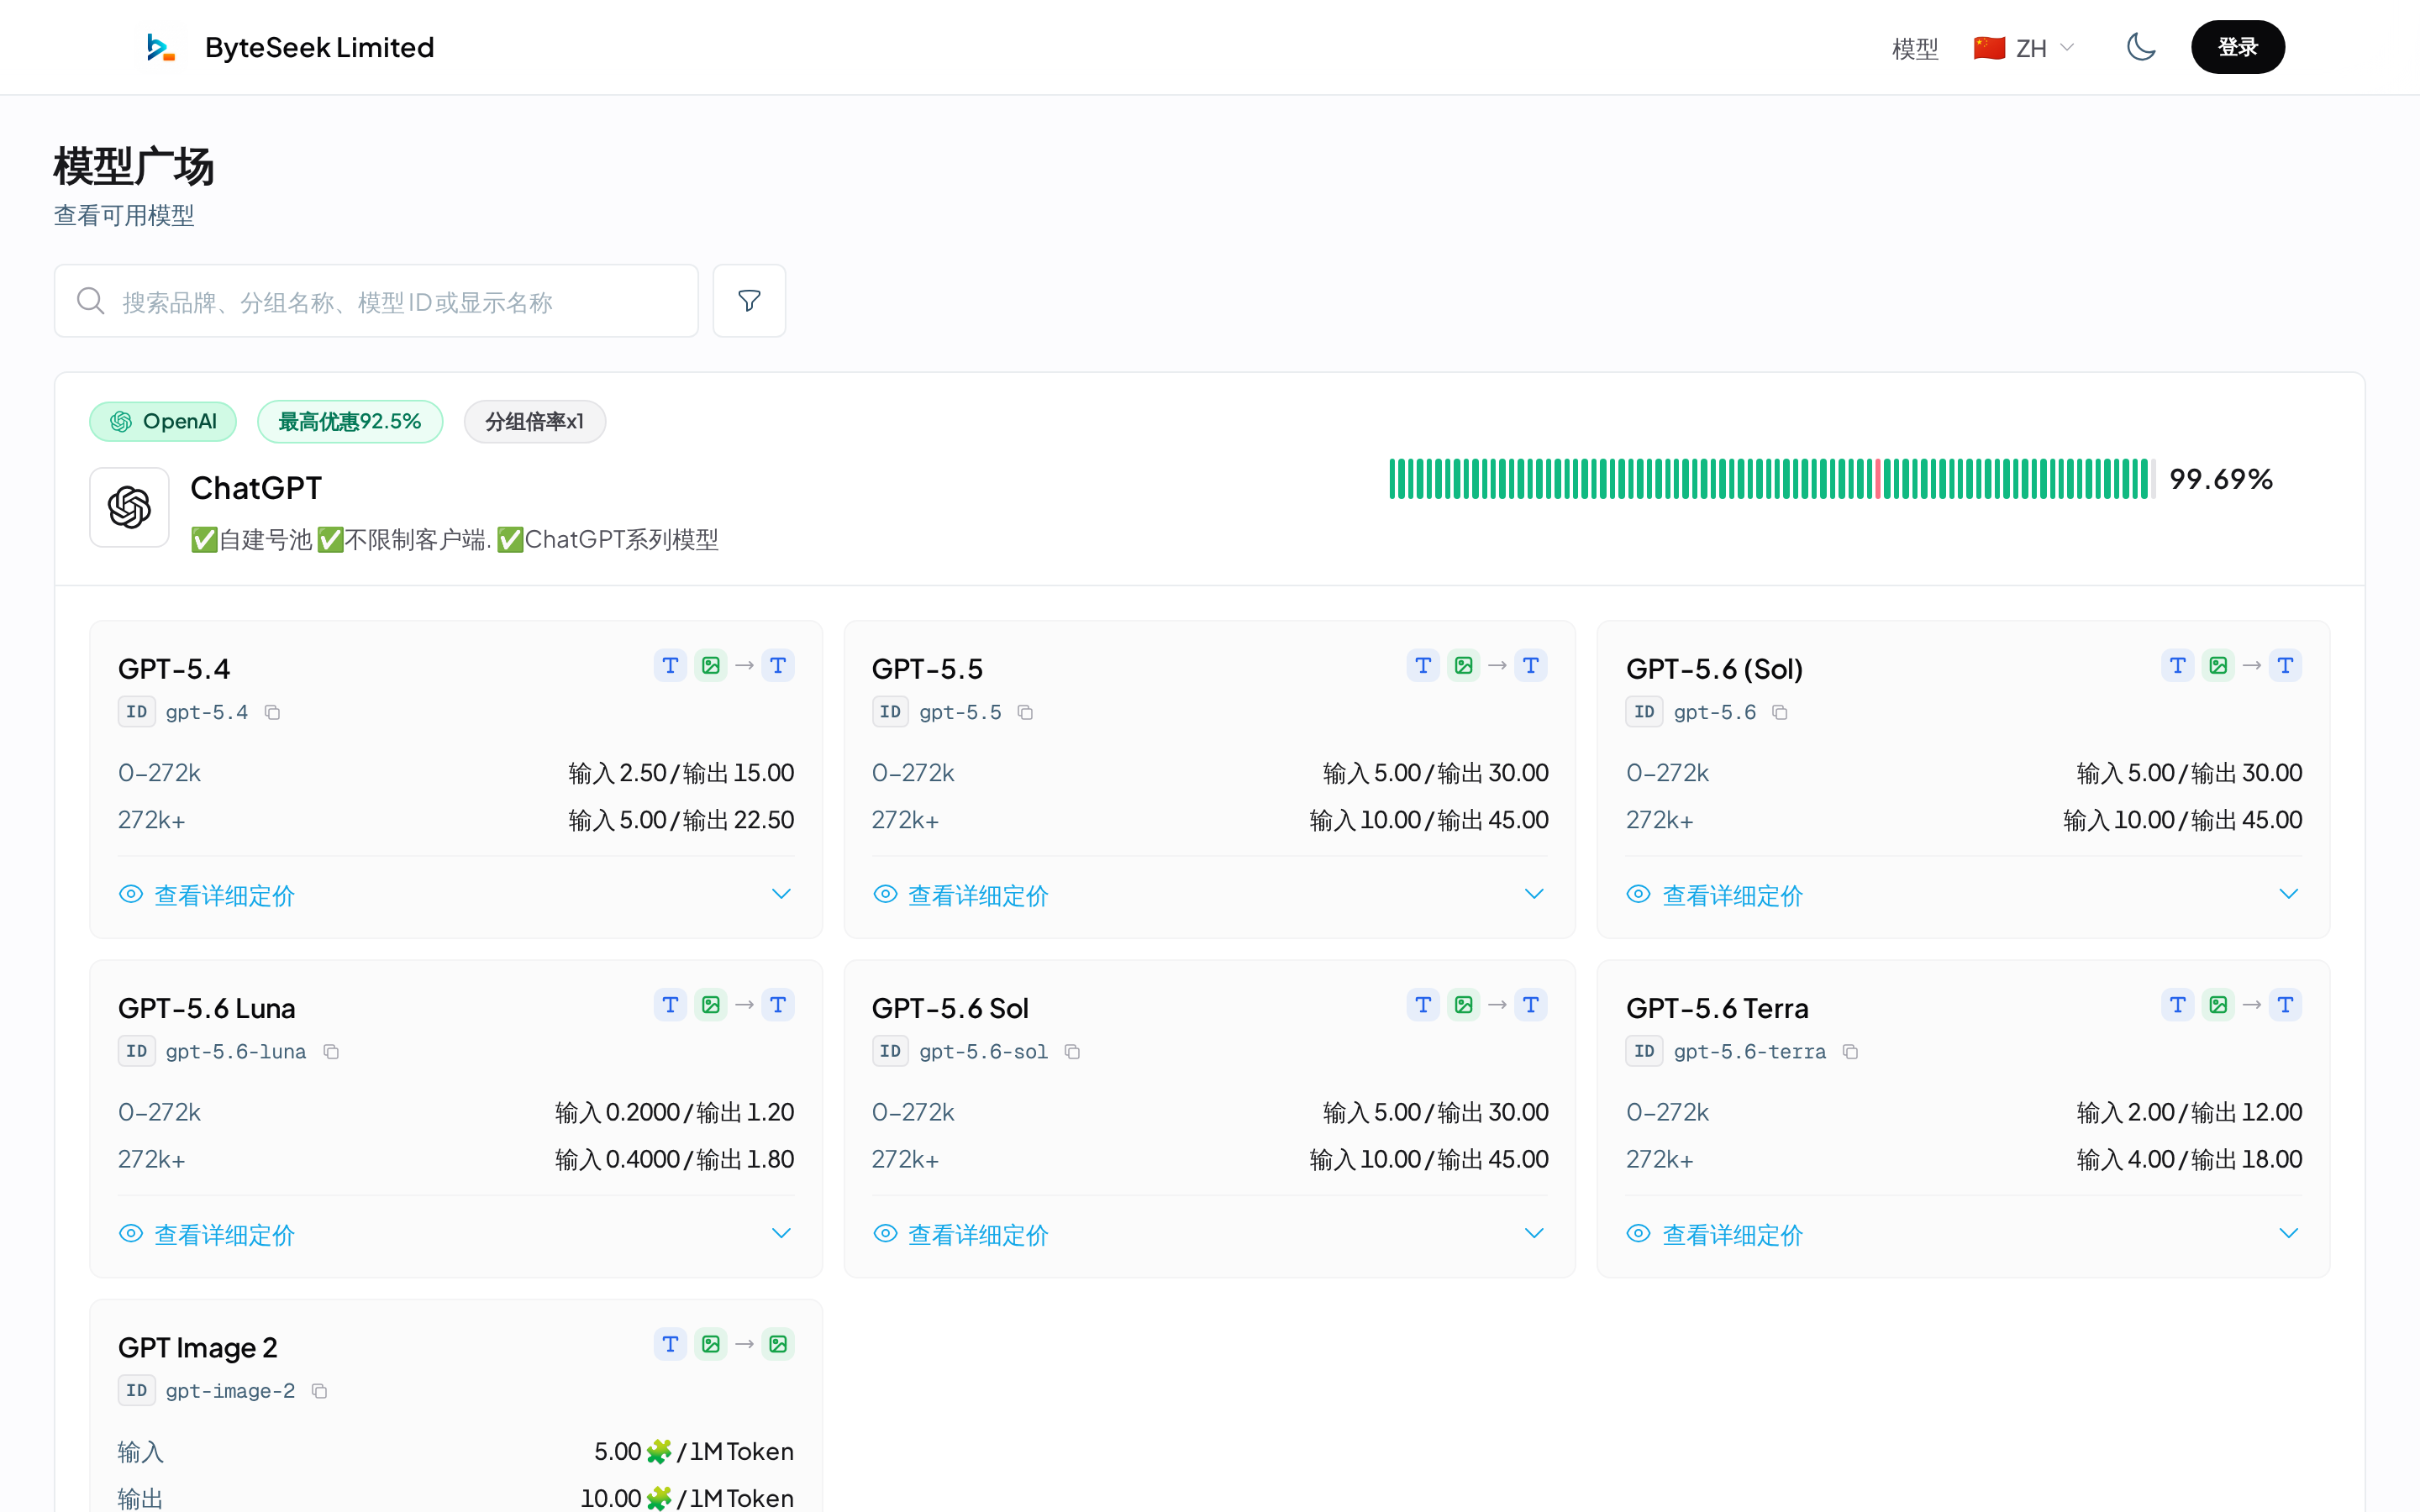Click GPT-5.4 text input modality icon
The image size is (2420, 1512).
click(x=670, y=665)
